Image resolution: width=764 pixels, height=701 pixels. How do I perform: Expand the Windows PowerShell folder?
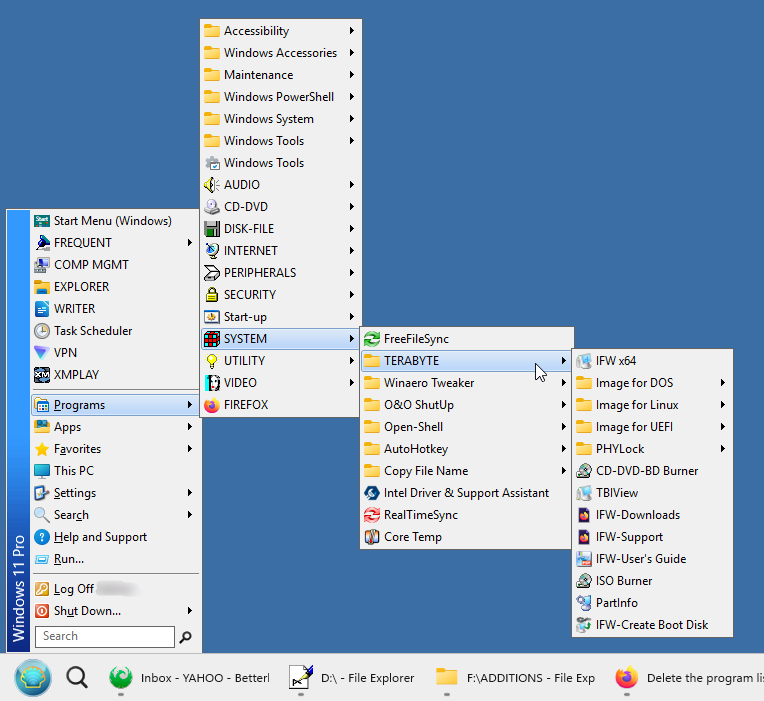point(352,97)
